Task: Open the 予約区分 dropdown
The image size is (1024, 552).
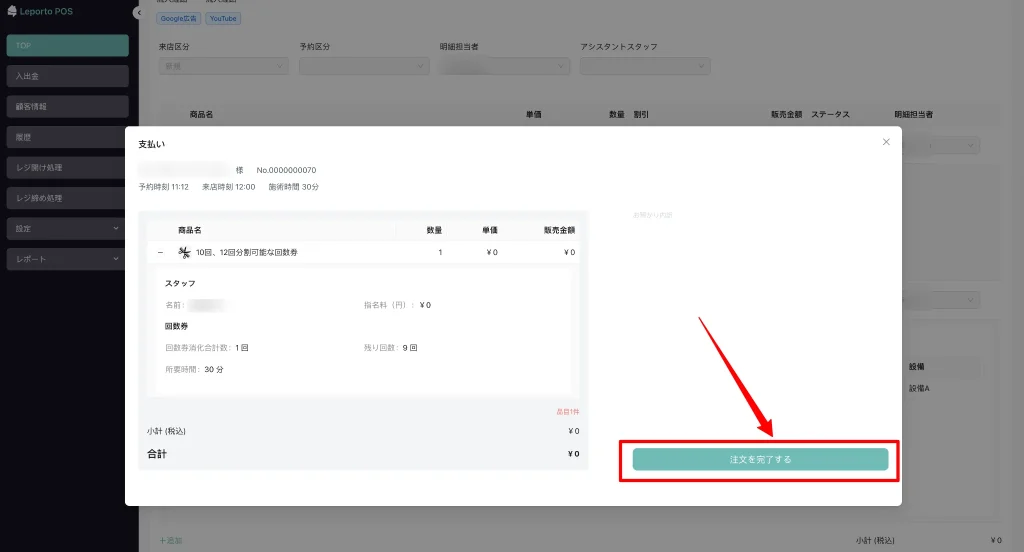Action: [364, 66]
